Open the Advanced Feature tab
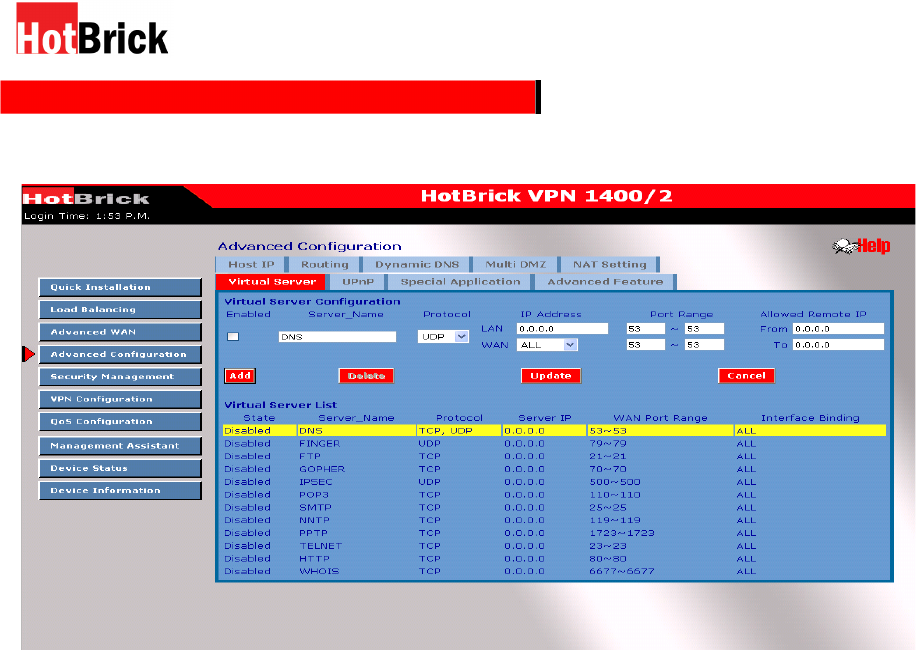Screen dimensions: 916x650 (605, 281)
